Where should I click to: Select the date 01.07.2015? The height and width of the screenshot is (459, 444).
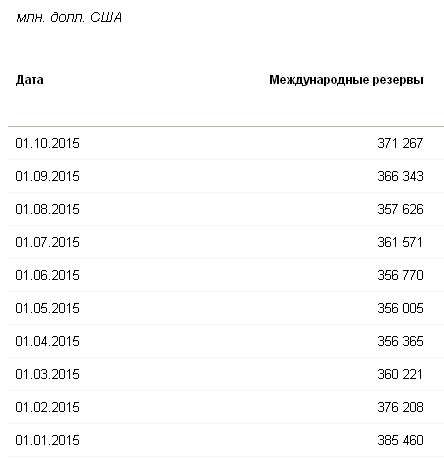click(47, 242)
